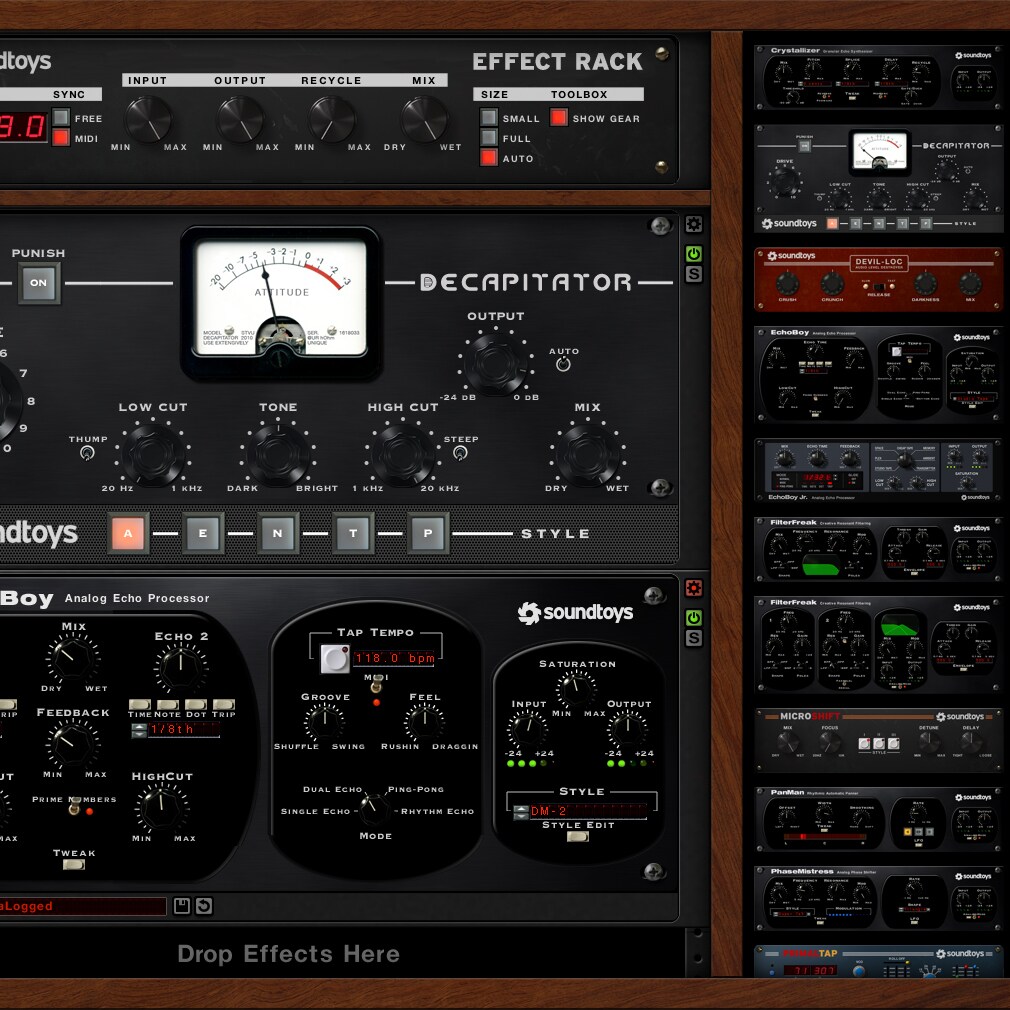1010x1010 pixels.
Task: Toggle the EchoBoy green power icon
Action: click(693, 618)
